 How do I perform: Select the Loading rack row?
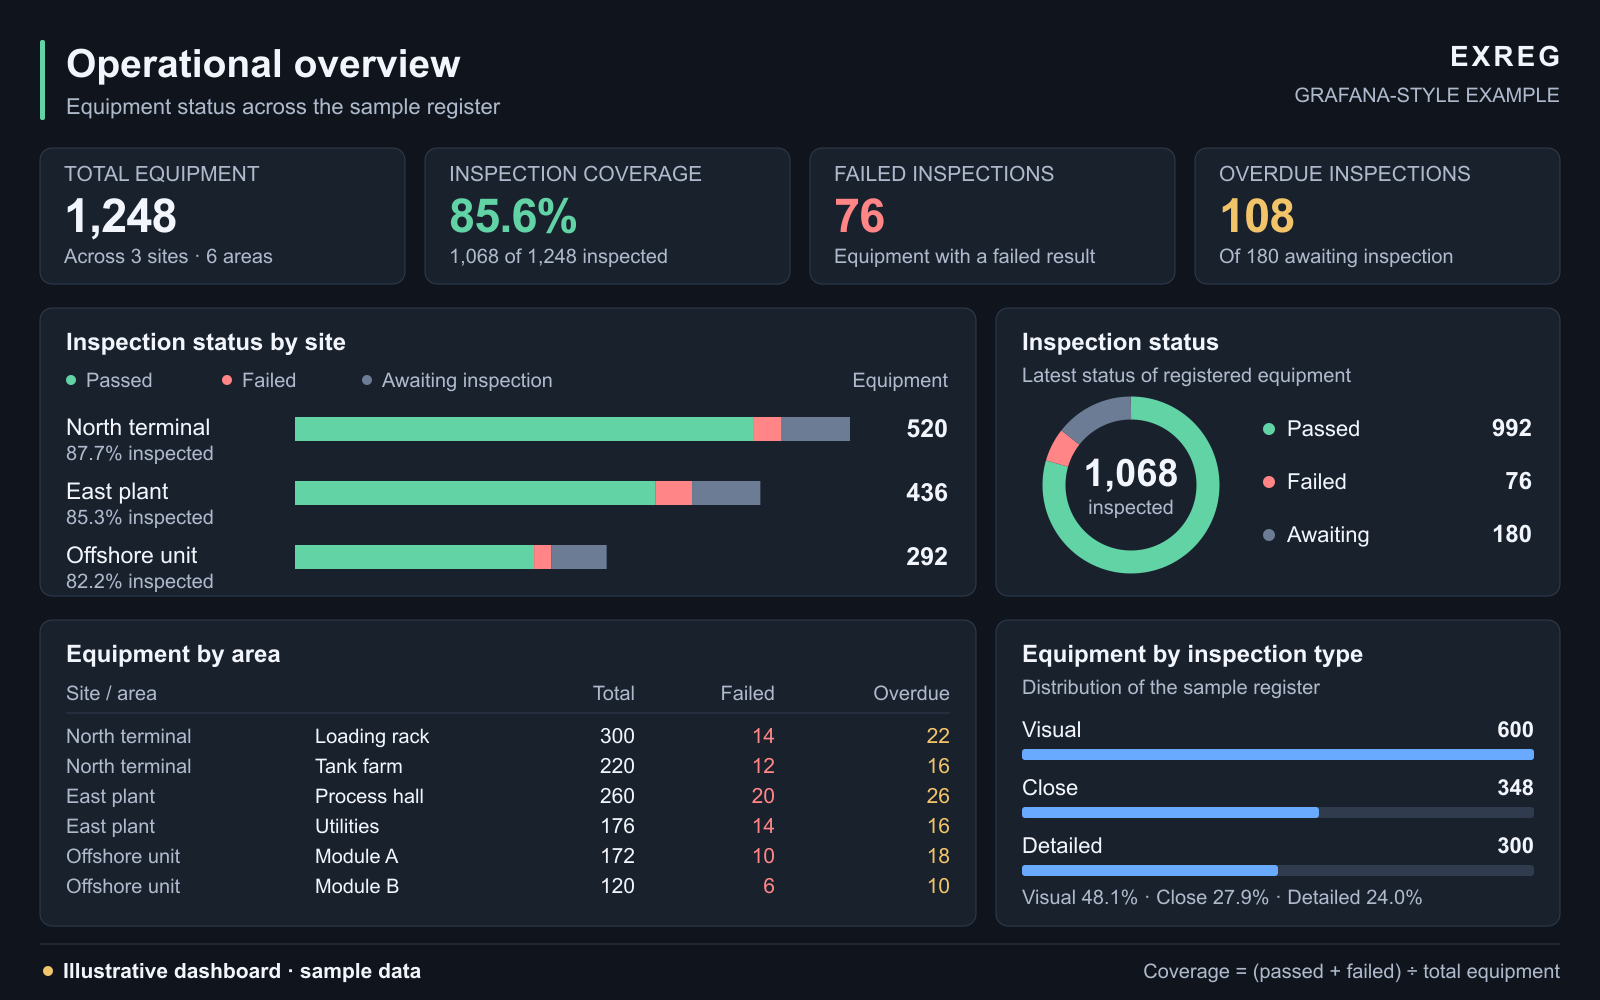tap(508, 736)
